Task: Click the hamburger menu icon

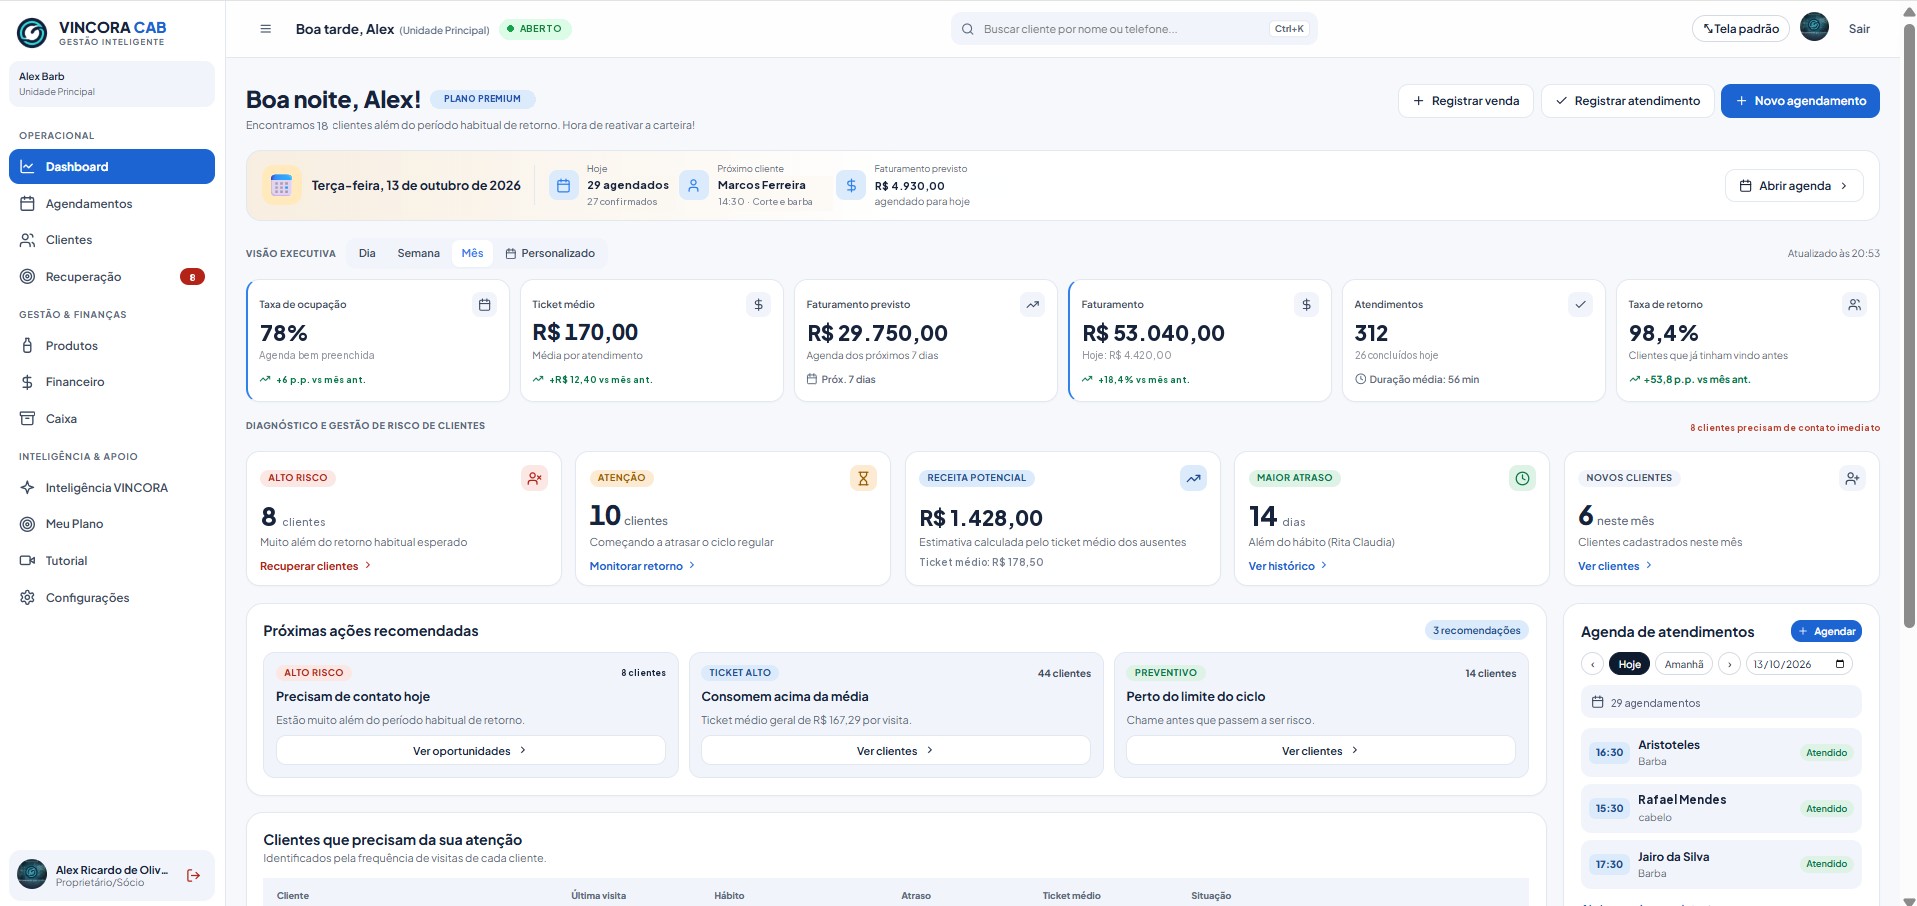Action: pos(265,29)
